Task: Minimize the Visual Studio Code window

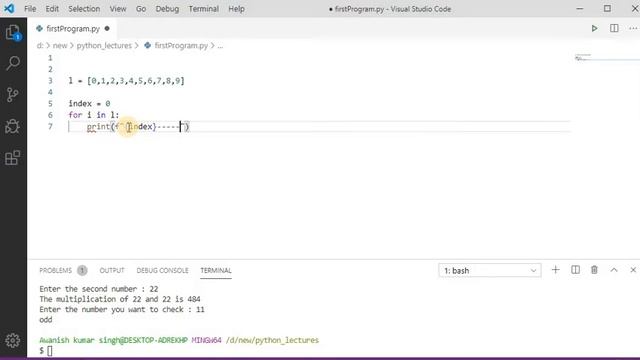Action: point(580,9)
